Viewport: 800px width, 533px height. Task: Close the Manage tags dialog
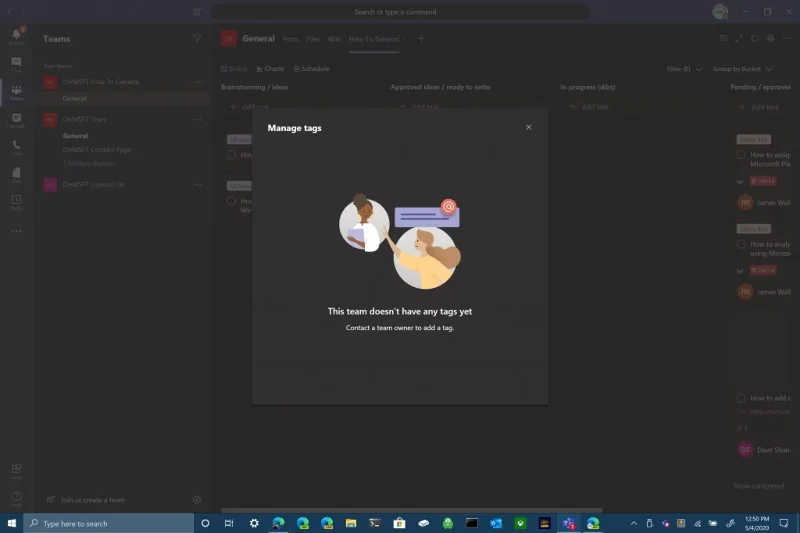529,127
